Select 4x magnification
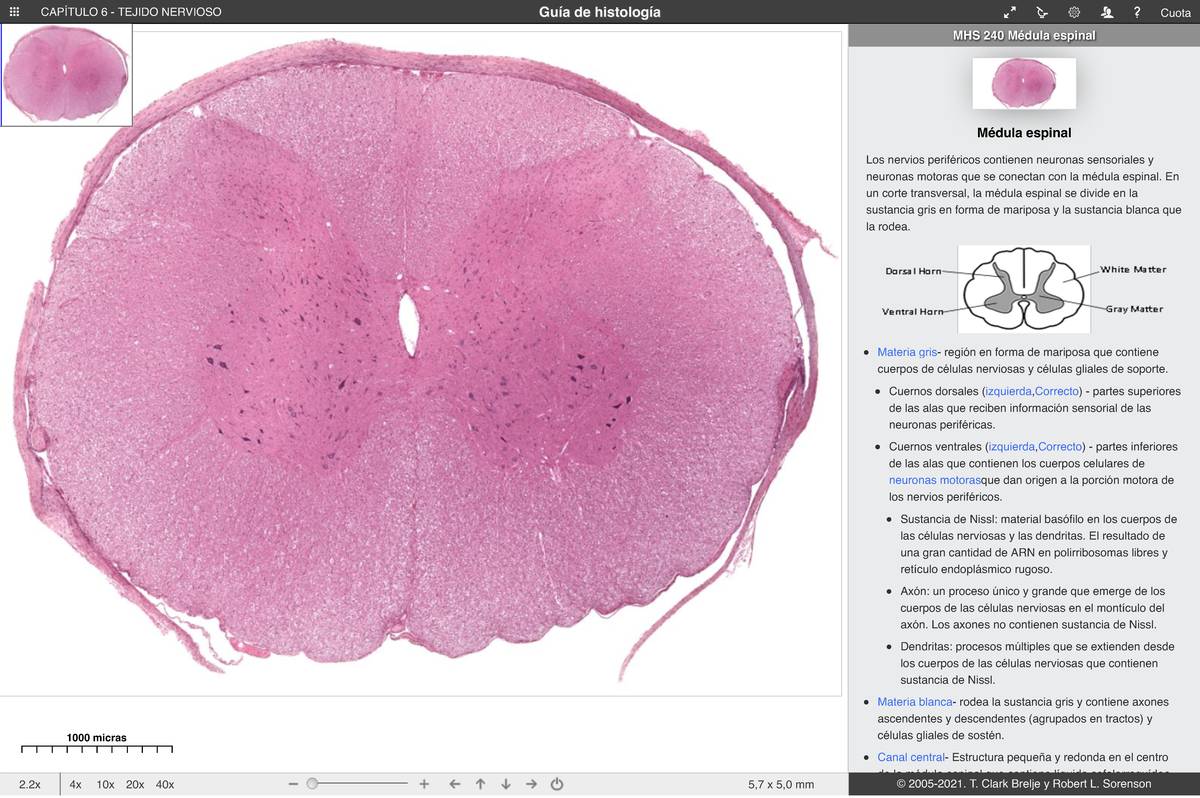This screenshot has width=1200, height=798. coord(76,784)
